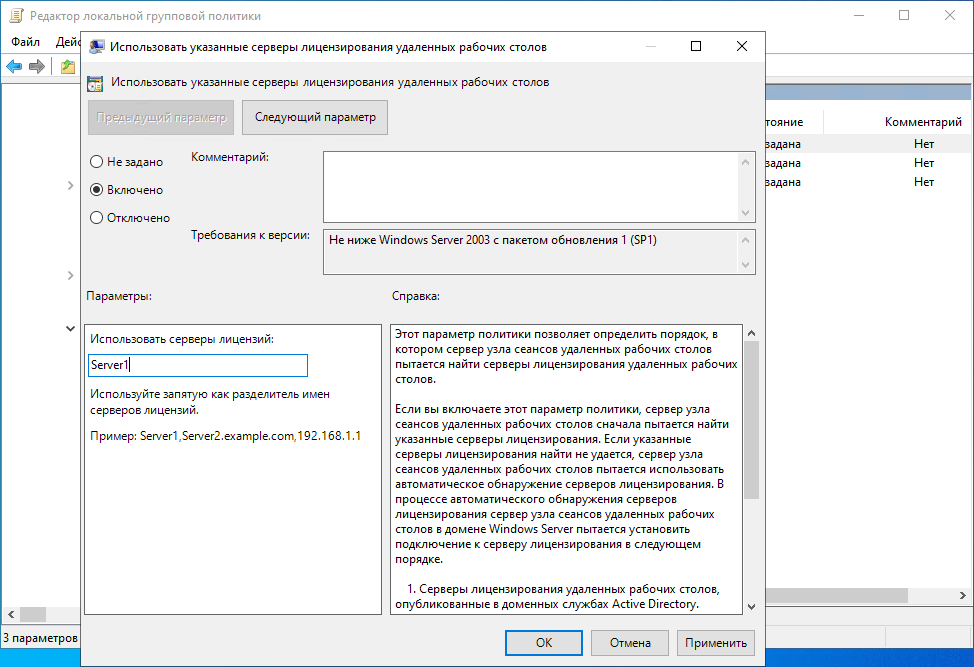The image size is (974, 667).
Task: Click the Справка scrollbar up arrow
Action: tap(751, 334)
